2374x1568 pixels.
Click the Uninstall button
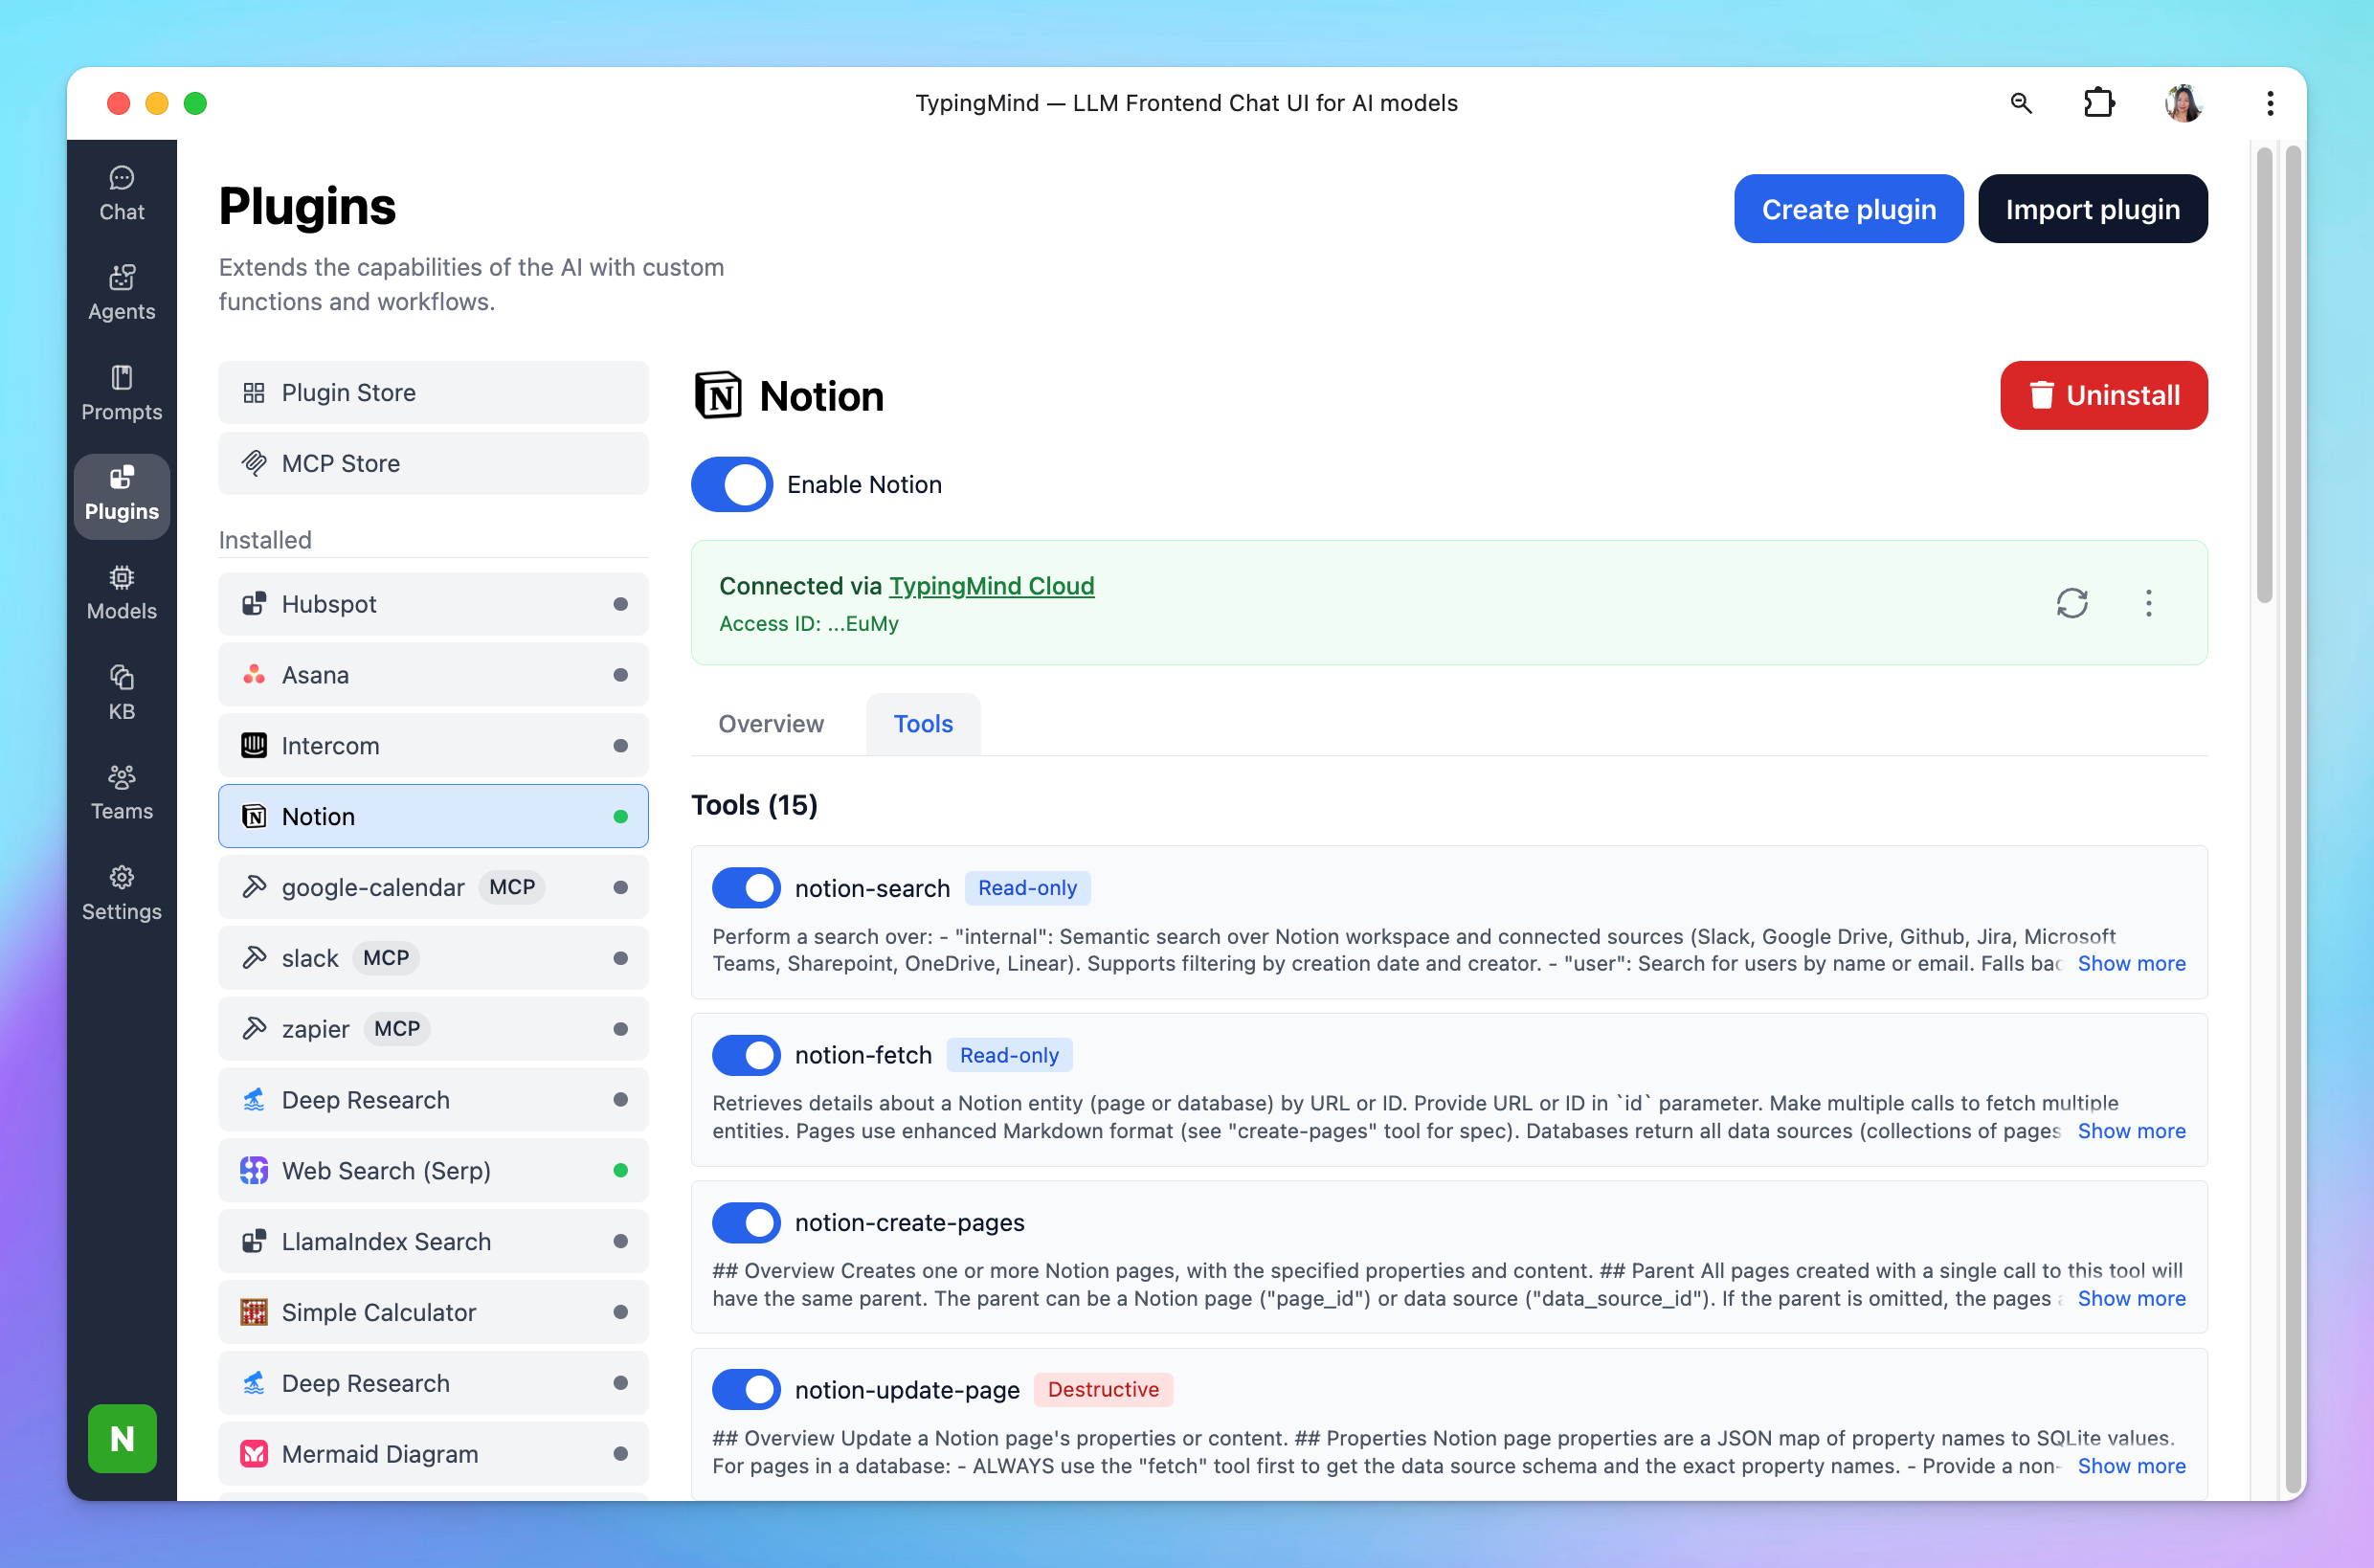pyautogui.click(x=2103, y=395)
